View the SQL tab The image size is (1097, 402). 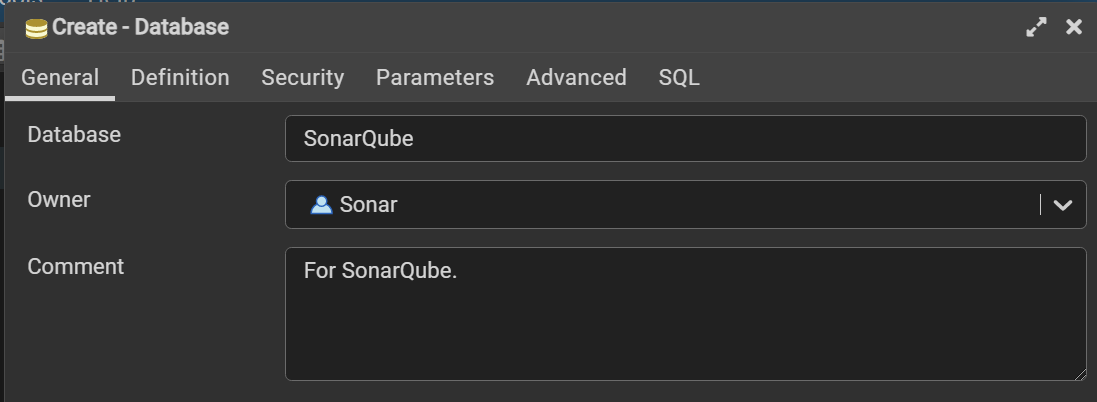[679, 78]
